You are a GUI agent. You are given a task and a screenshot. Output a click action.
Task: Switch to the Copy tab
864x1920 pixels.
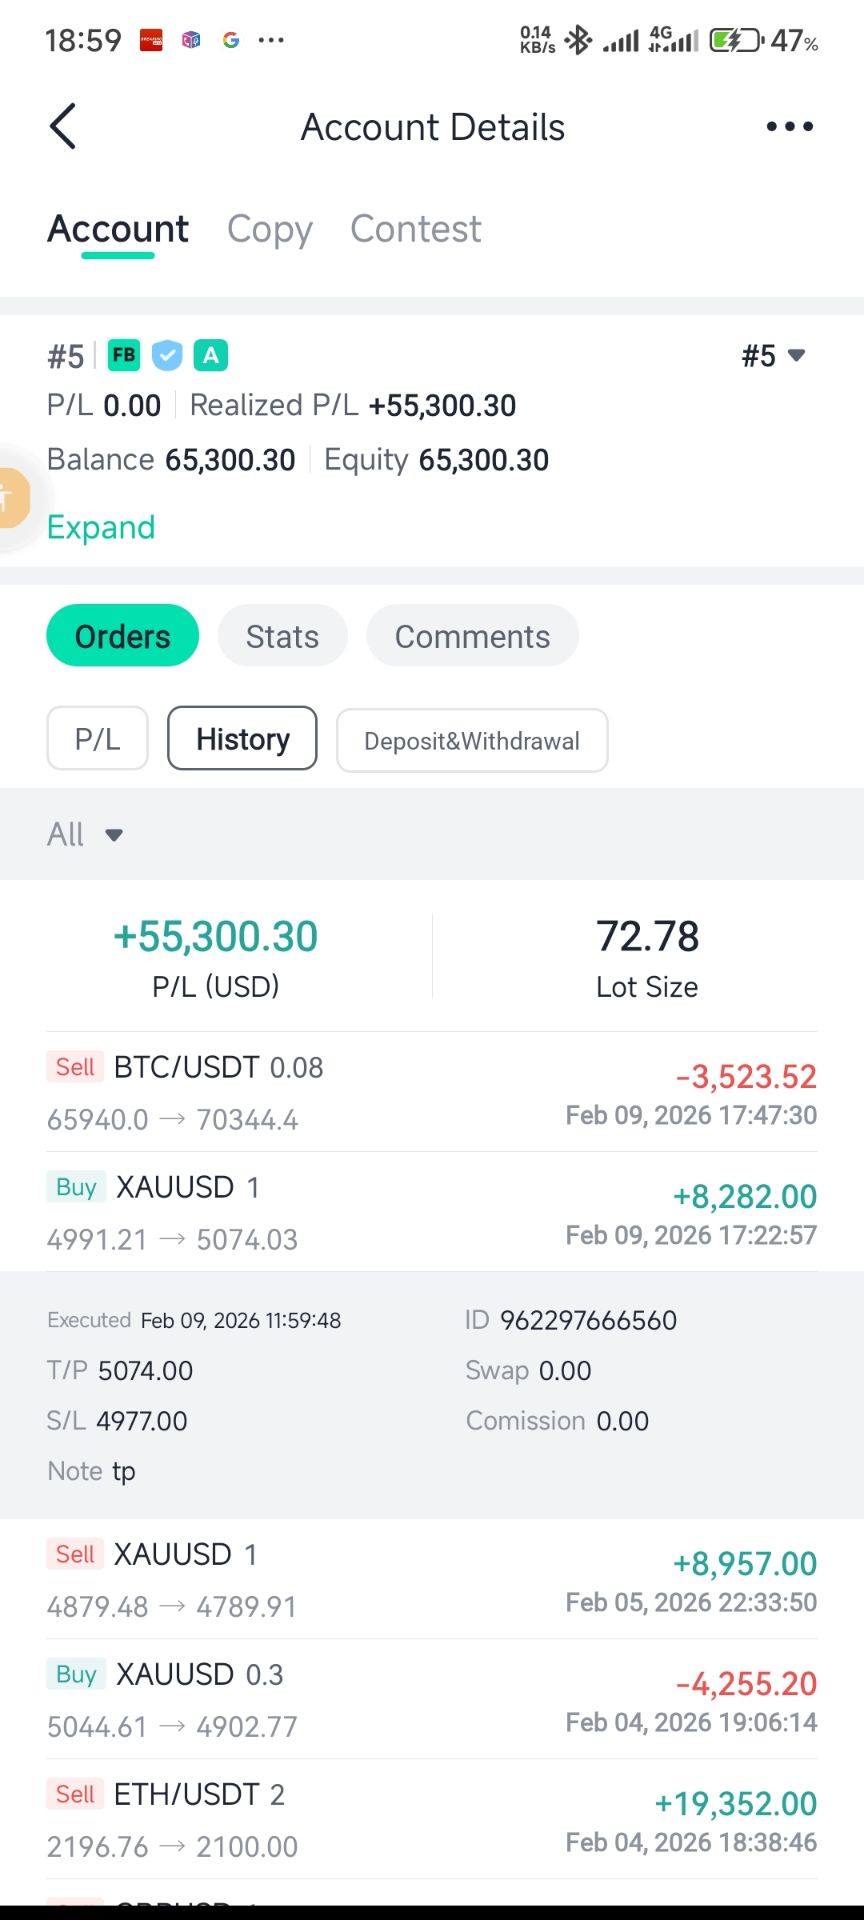(x=270, y=229)
